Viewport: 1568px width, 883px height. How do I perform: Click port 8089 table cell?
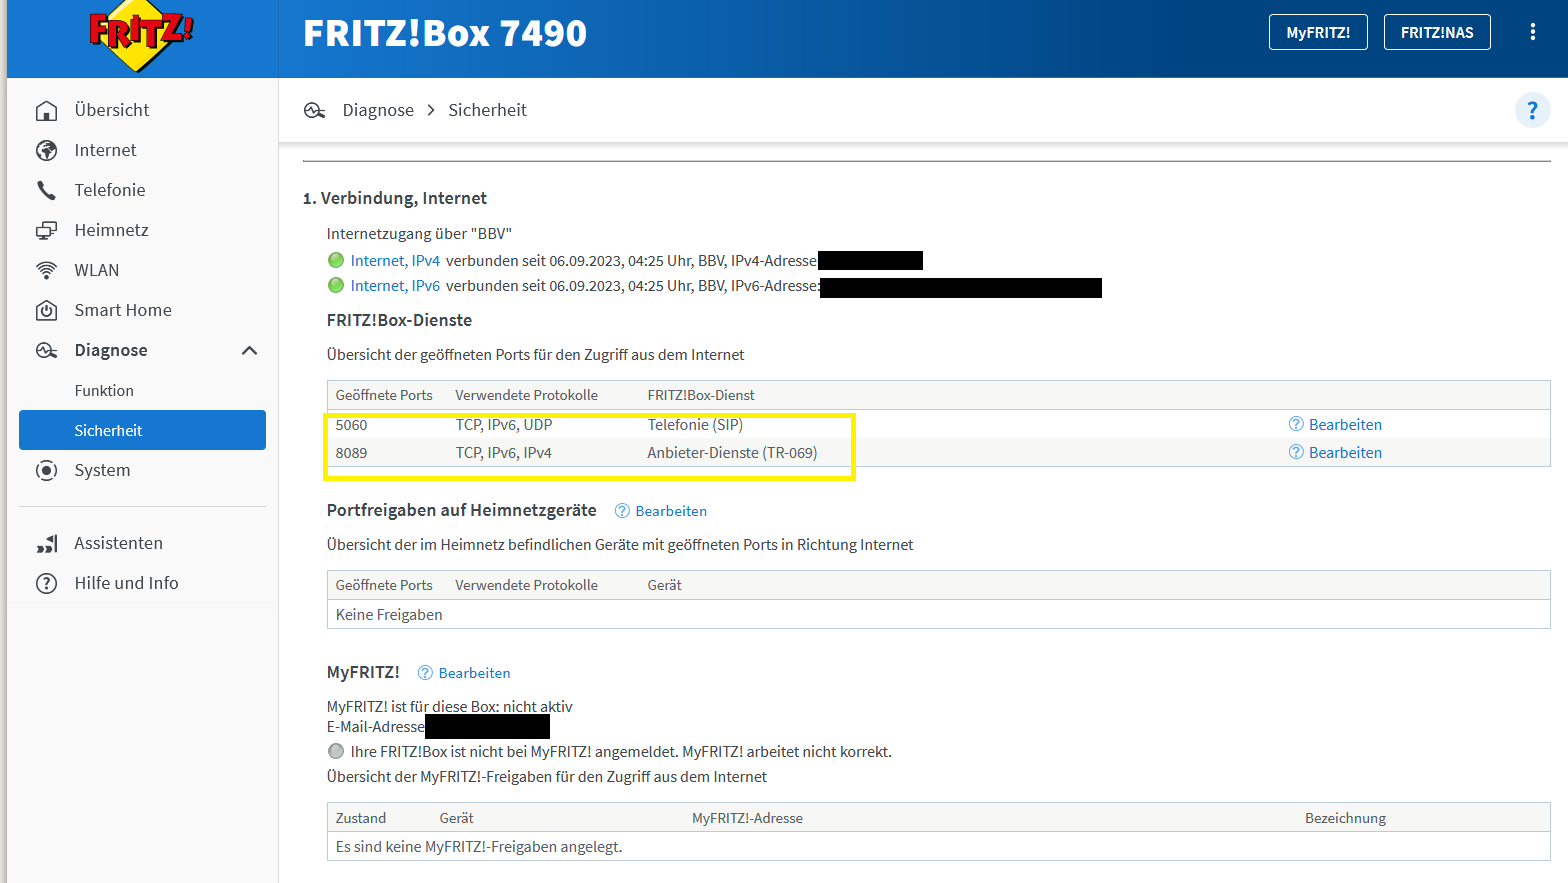point(351,453)
